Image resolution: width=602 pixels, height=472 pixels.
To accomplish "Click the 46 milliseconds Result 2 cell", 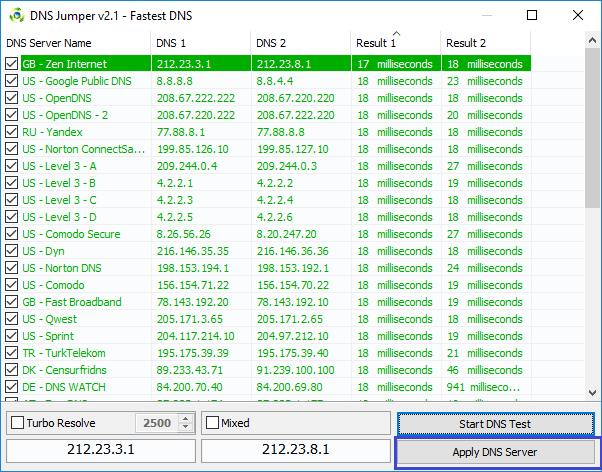I will 485,370.
